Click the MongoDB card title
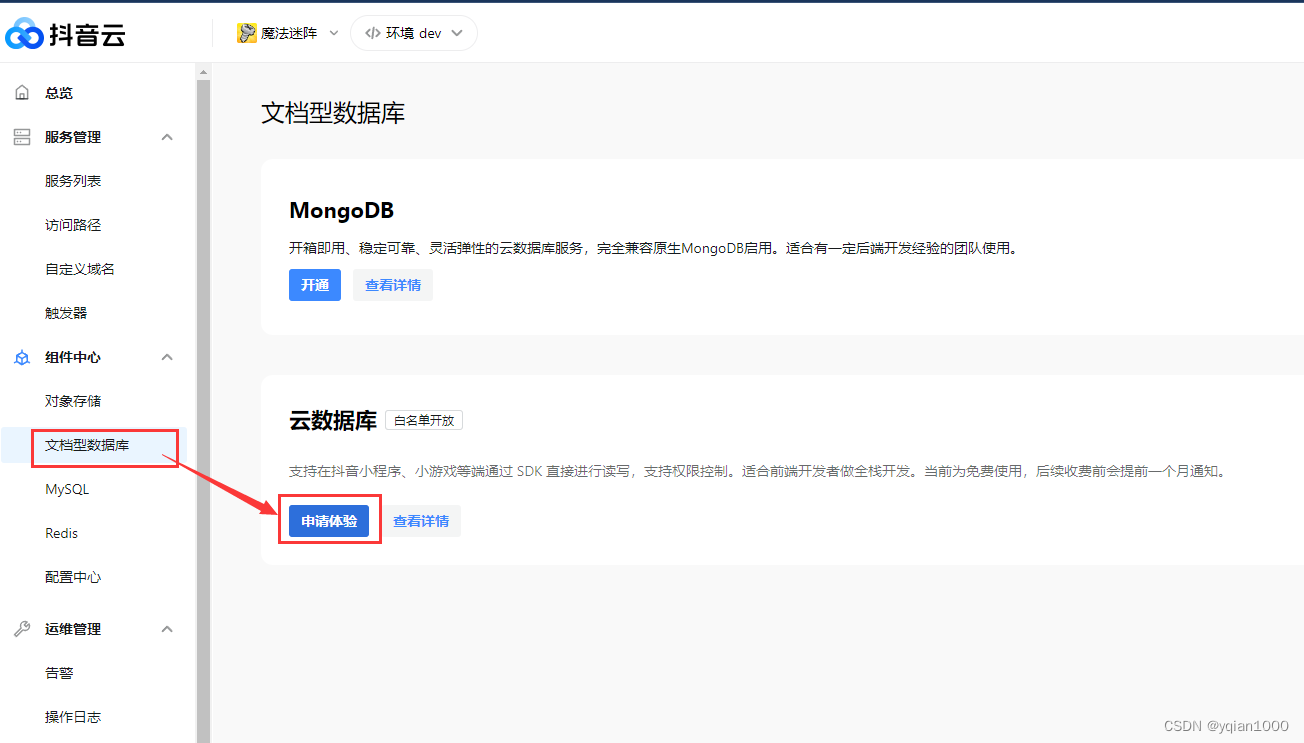 click(342, 211)
